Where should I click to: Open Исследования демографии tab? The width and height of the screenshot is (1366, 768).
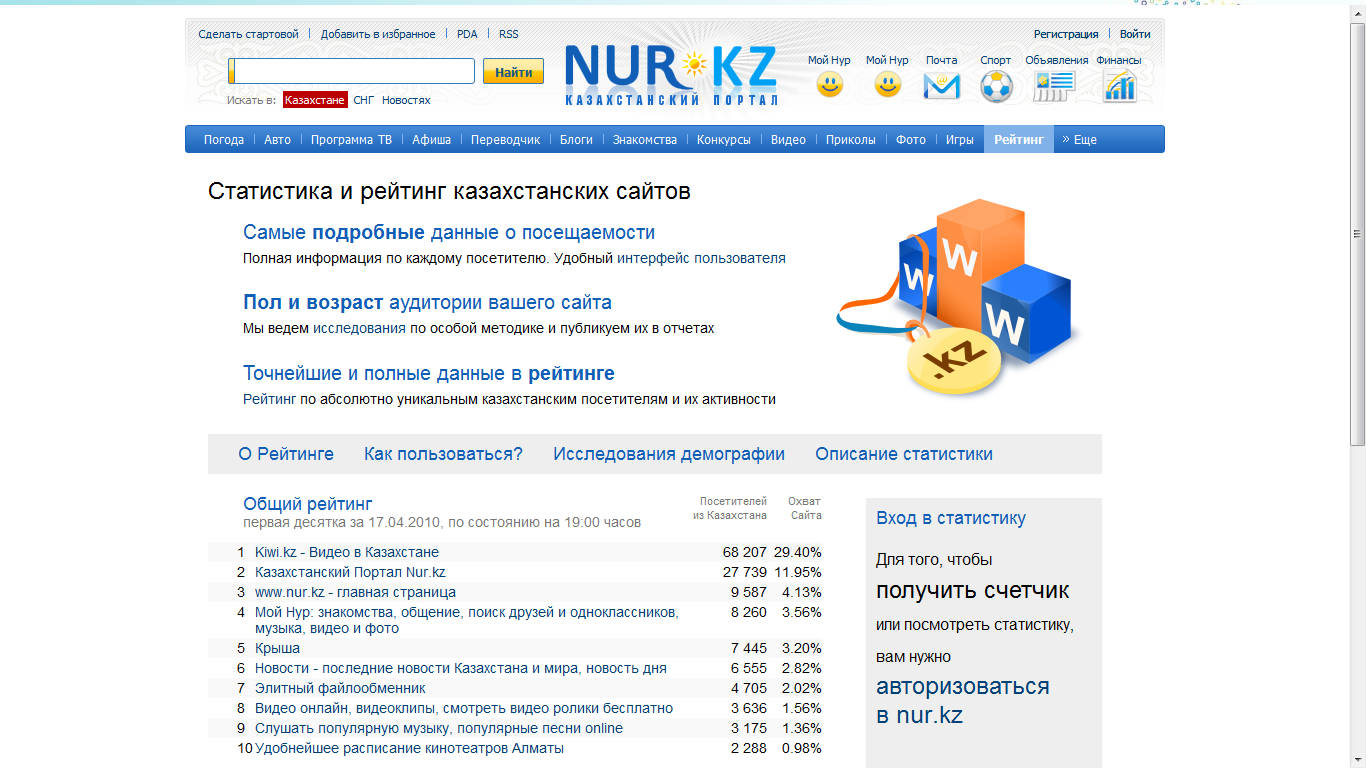[x=669, y=454]
